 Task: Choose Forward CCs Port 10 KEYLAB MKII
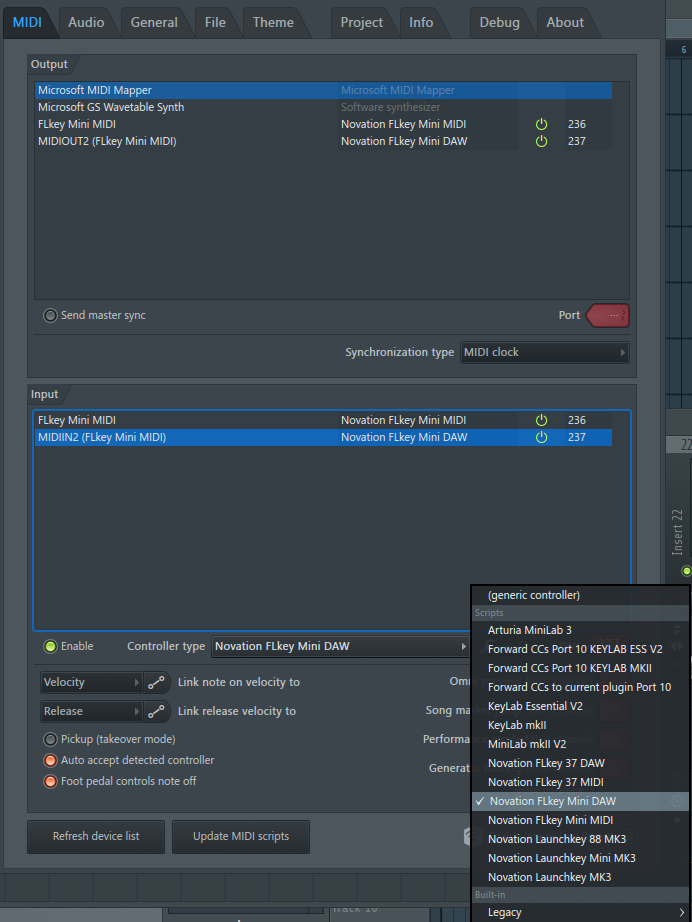[x=580, y=668]
